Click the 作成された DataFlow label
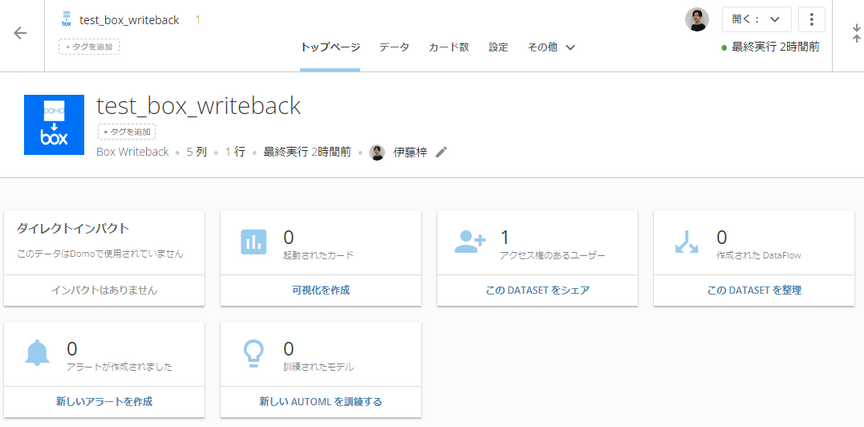The height and width of the screenshot is (427, 864). pyautogui.click(x=758, y=255)
